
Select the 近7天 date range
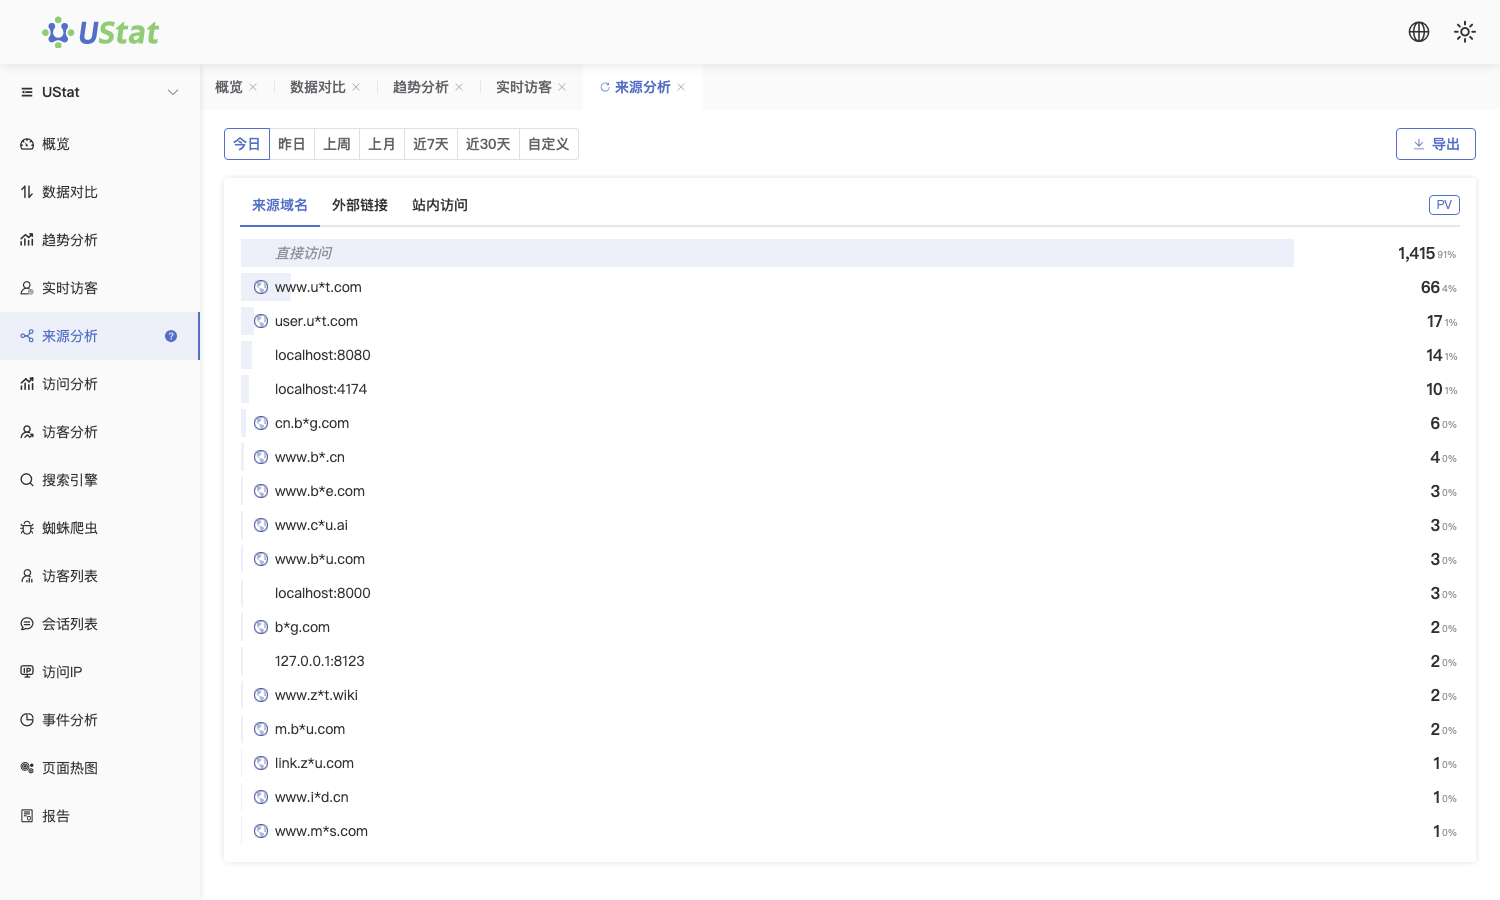click(431, 144)
